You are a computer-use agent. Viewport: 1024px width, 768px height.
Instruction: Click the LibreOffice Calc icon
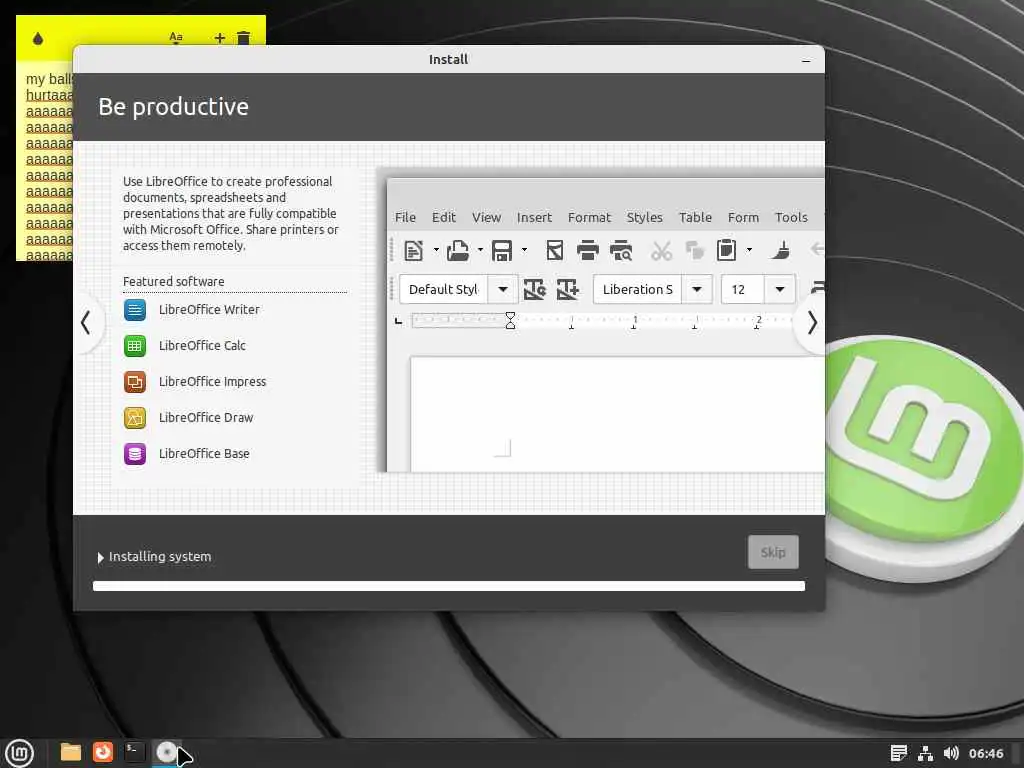135,345
